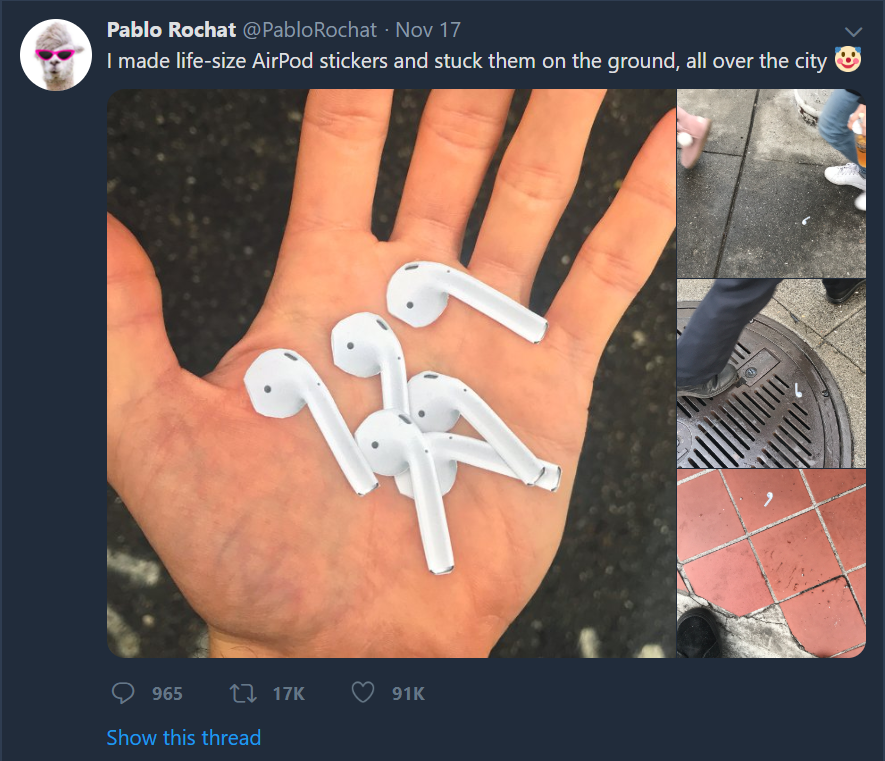885x761 pixels.
Task: Click the 17K retweet count
Action: (288, 693)
